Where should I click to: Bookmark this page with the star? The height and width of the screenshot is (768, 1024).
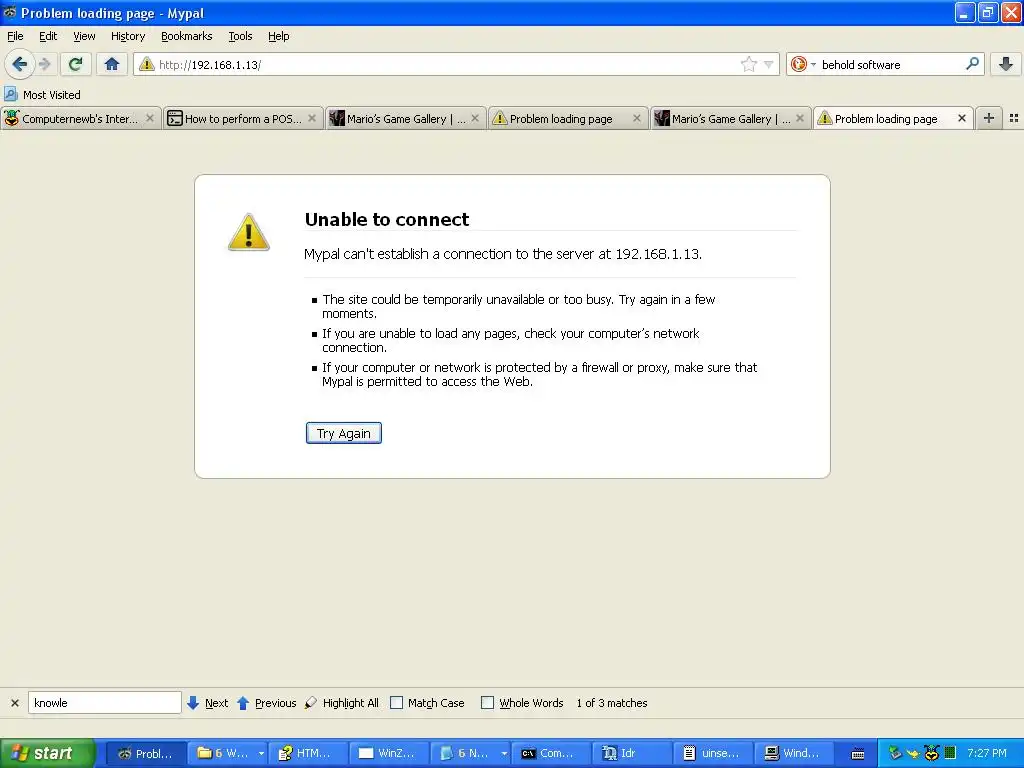pyautogui.click(x=748, y=64)
